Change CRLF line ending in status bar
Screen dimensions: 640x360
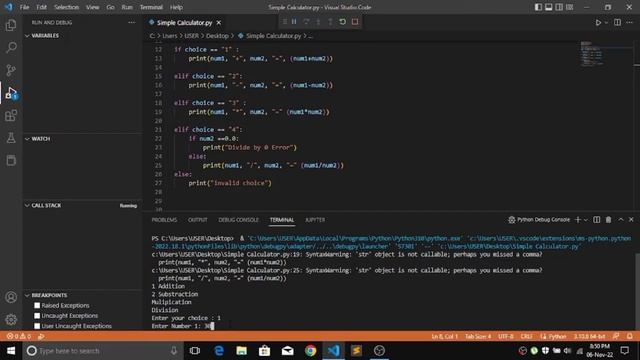coord(526,336)
